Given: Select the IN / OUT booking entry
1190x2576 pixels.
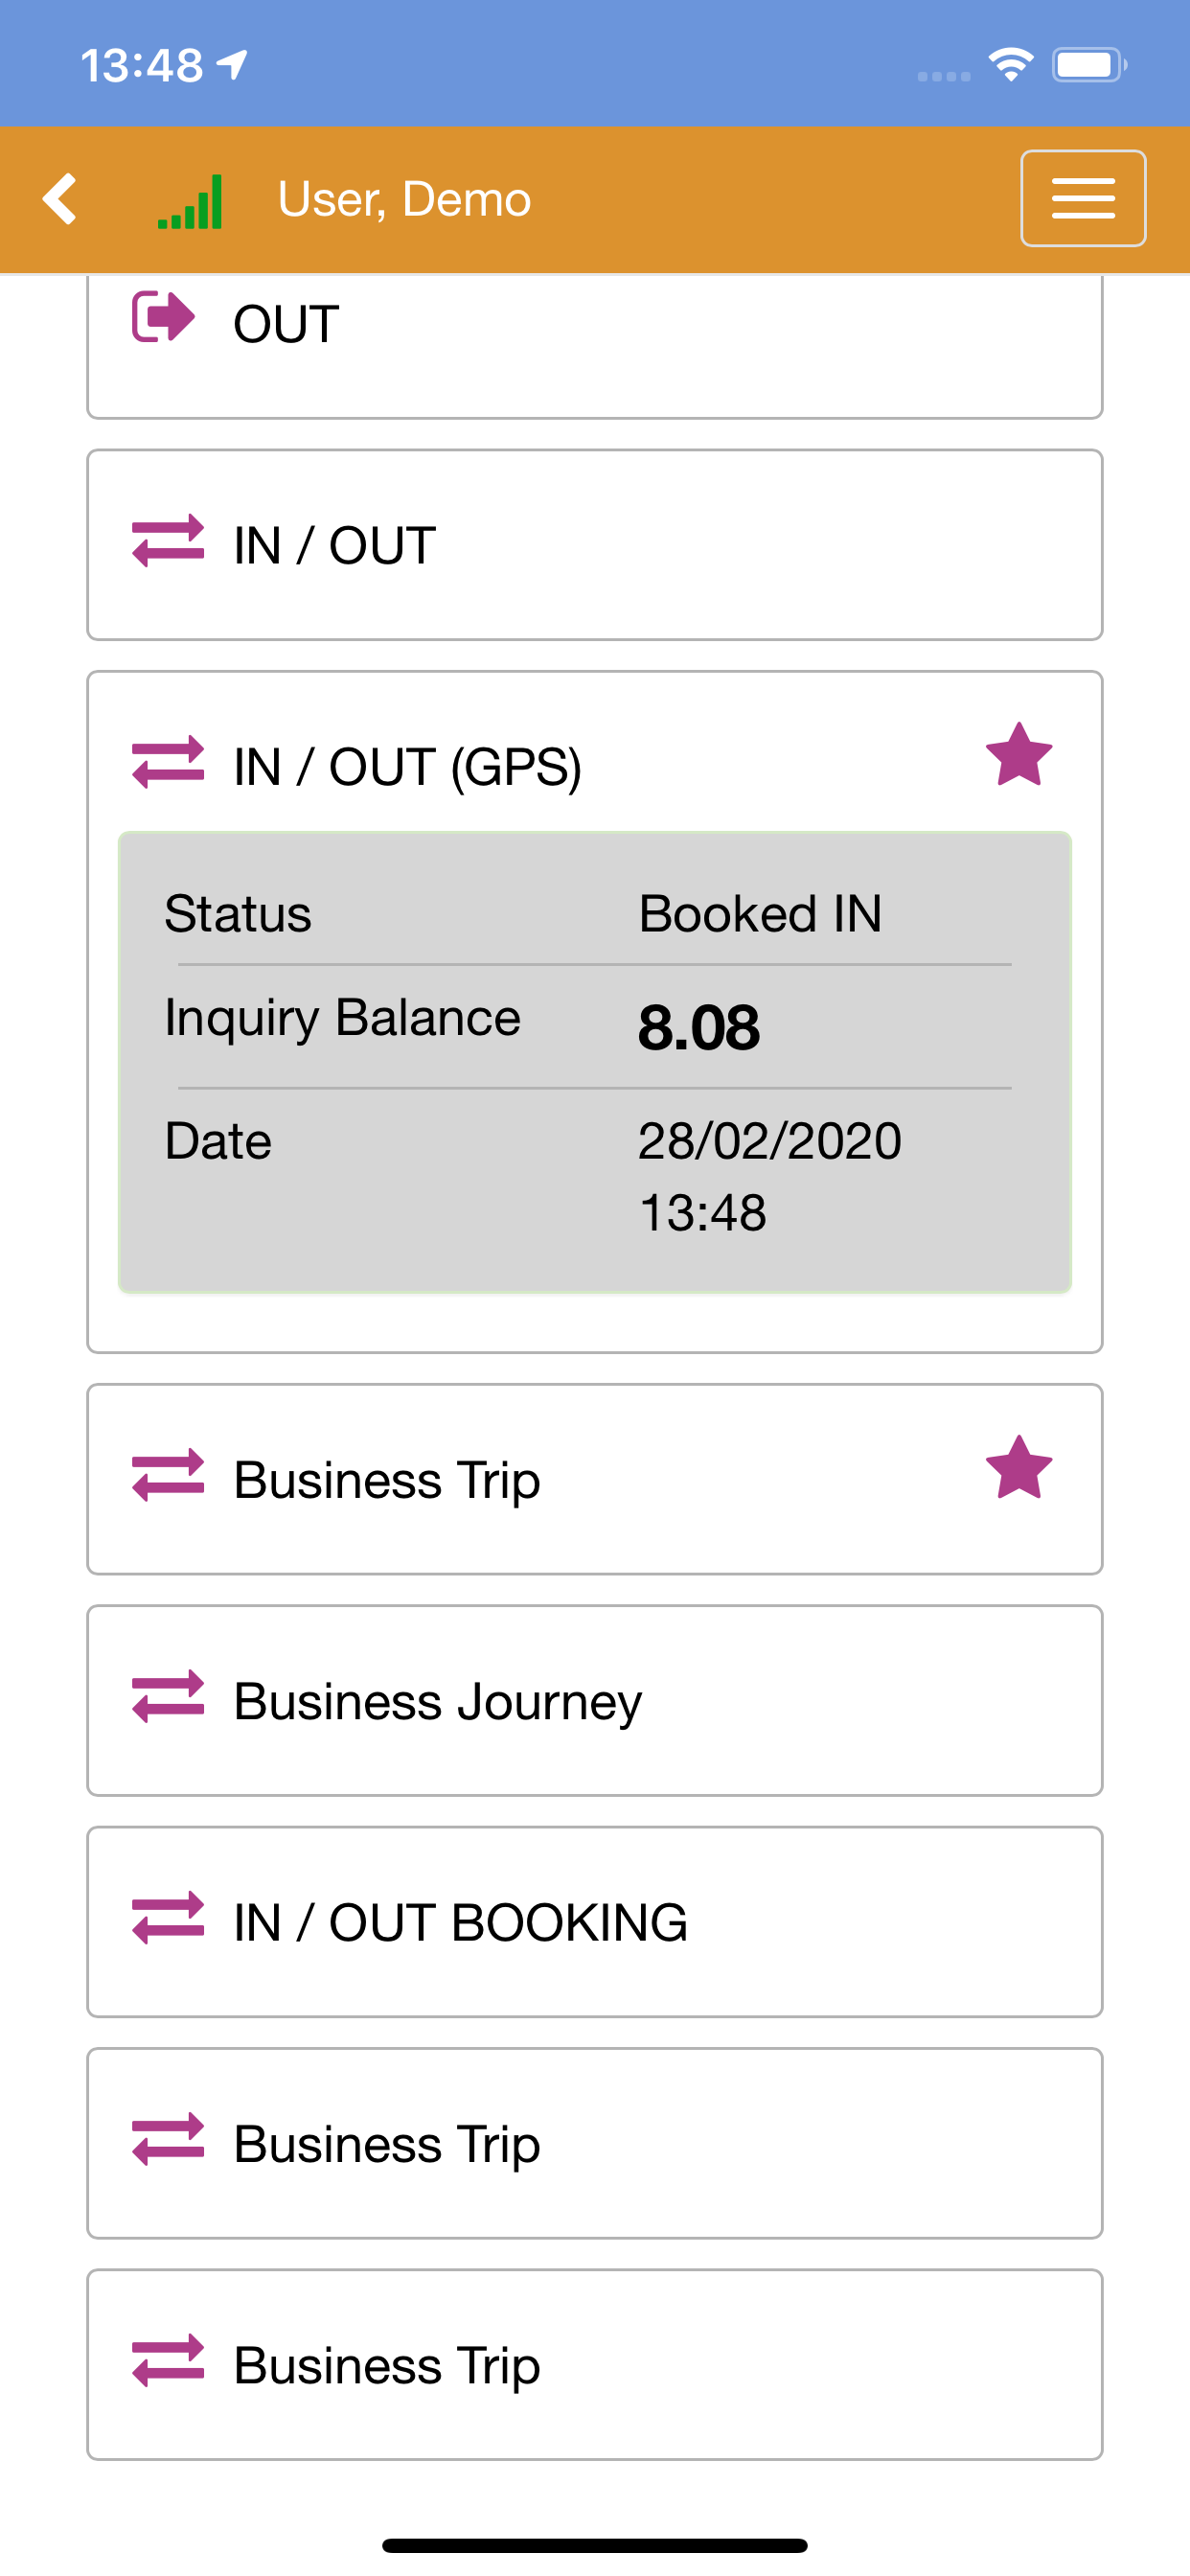Looking at the screenshot, I should tap(594, 545).
